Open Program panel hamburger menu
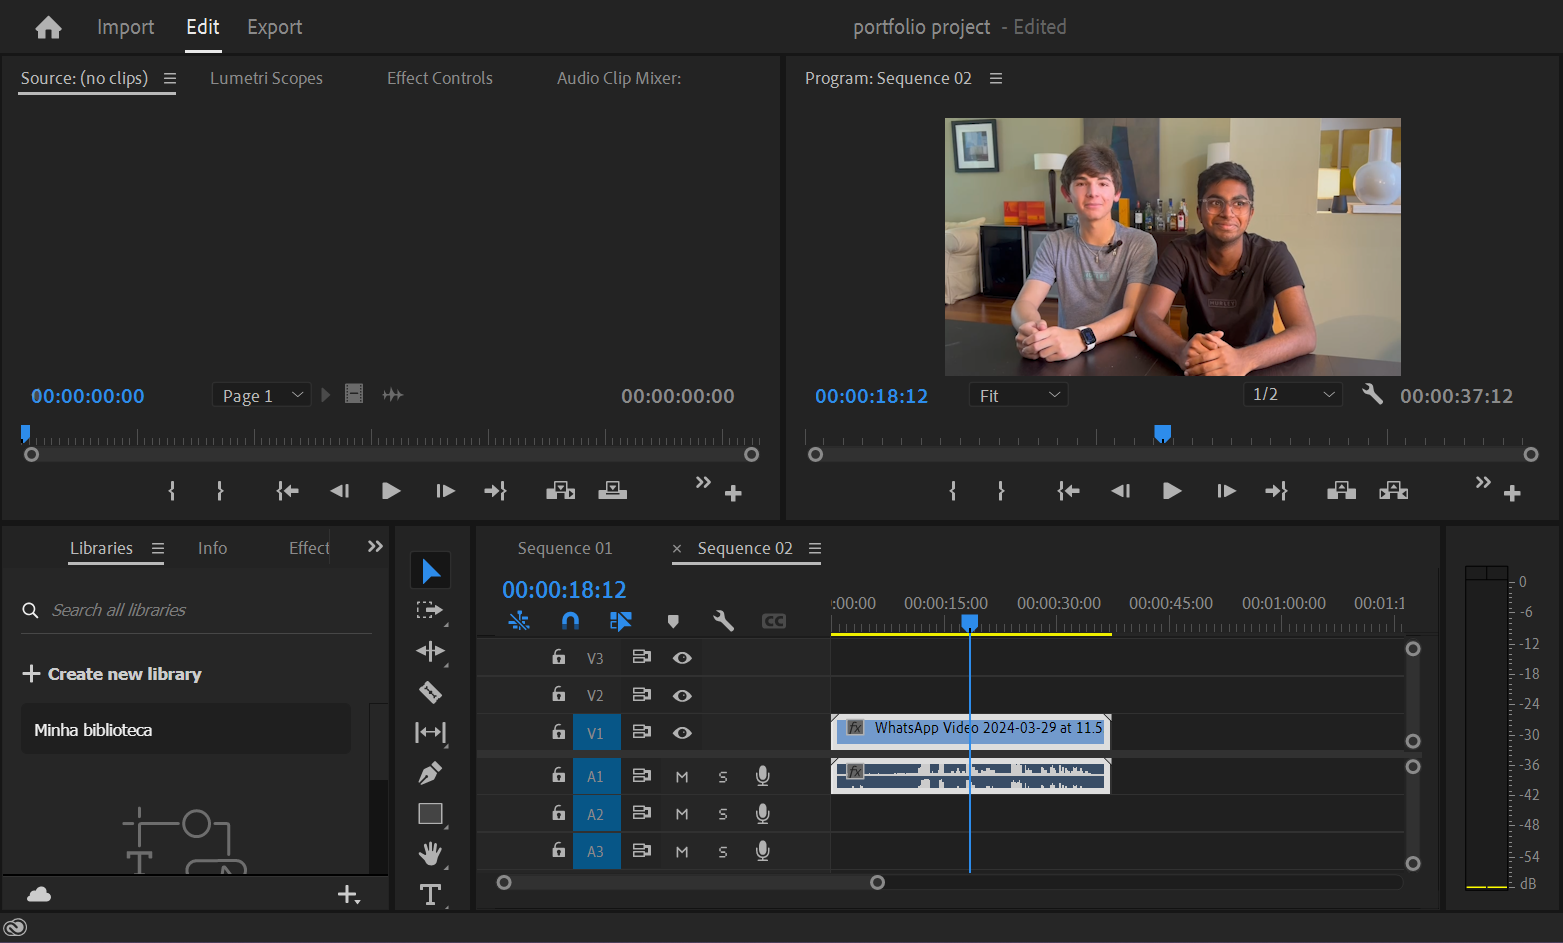Screen dimensions: 1563x943 tap(996, 78)
